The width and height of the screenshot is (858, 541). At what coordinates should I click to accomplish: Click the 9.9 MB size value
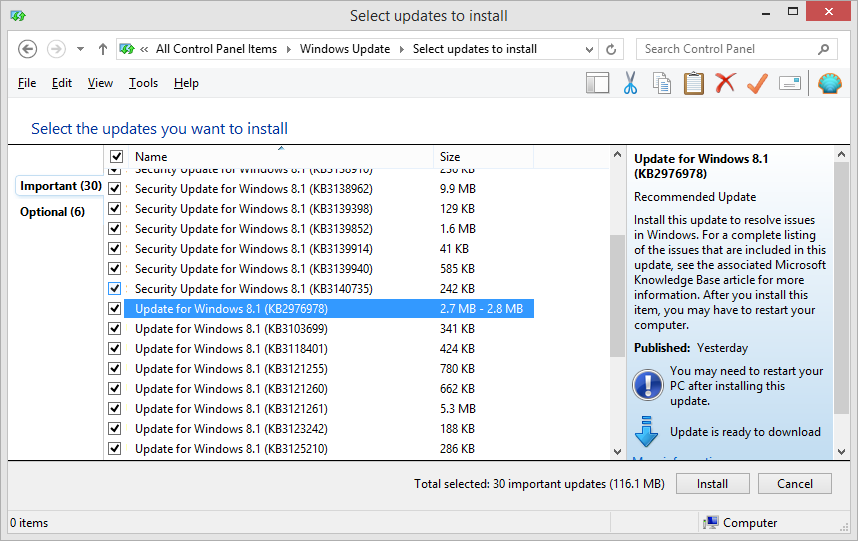coord(458,189)
